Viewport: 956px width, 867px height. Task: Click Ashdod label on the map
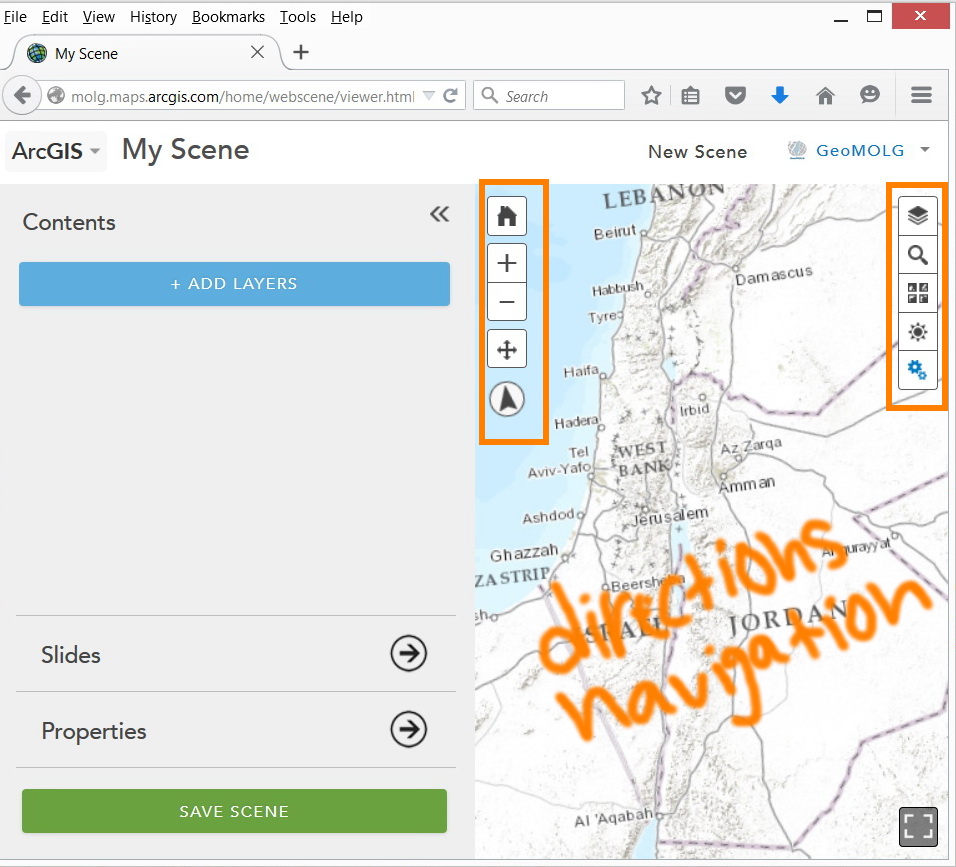point(548,516)
